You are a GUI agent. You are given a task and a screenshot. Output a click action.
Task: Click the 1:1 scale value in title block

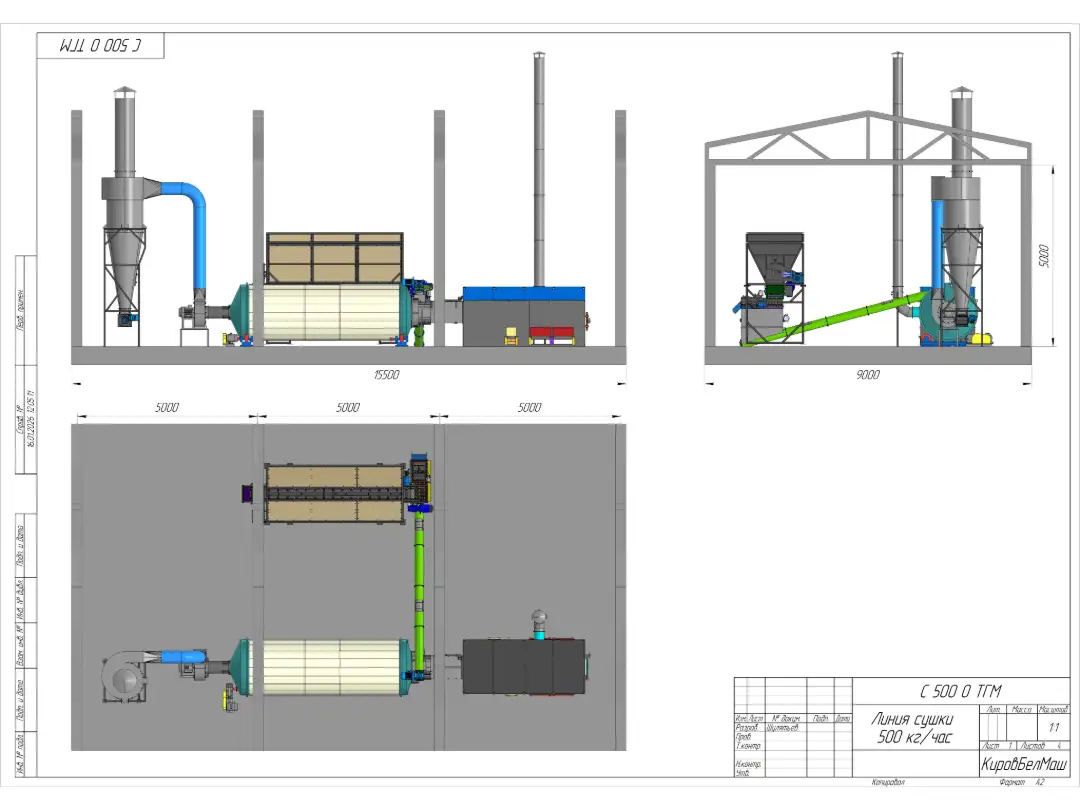tap(1053, 727)
